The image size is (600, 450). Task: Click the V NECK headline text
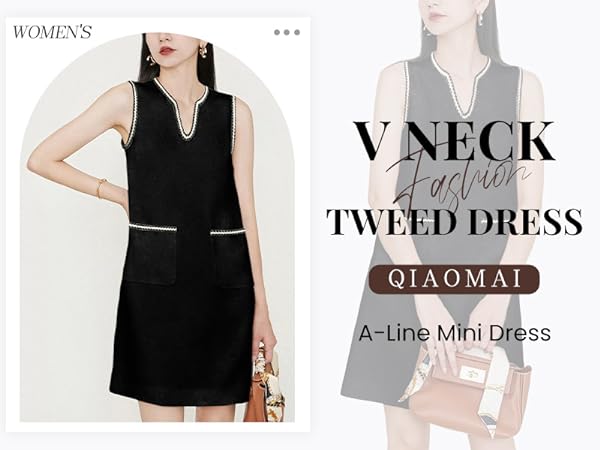454,142
